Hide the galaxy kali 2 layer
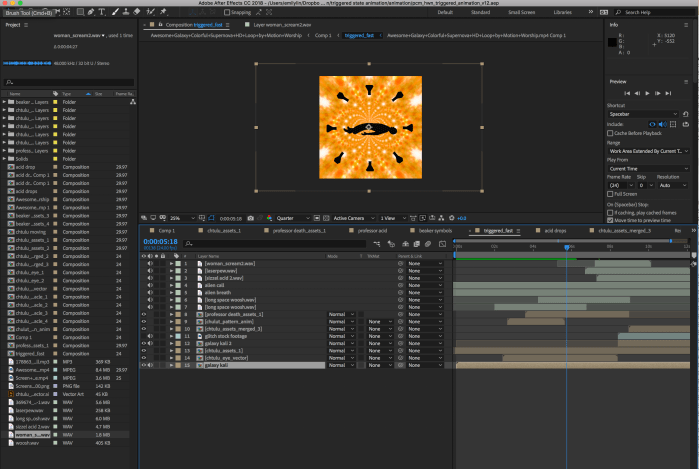The width and height of the screenshot is (699, 469). pos(144,343)
